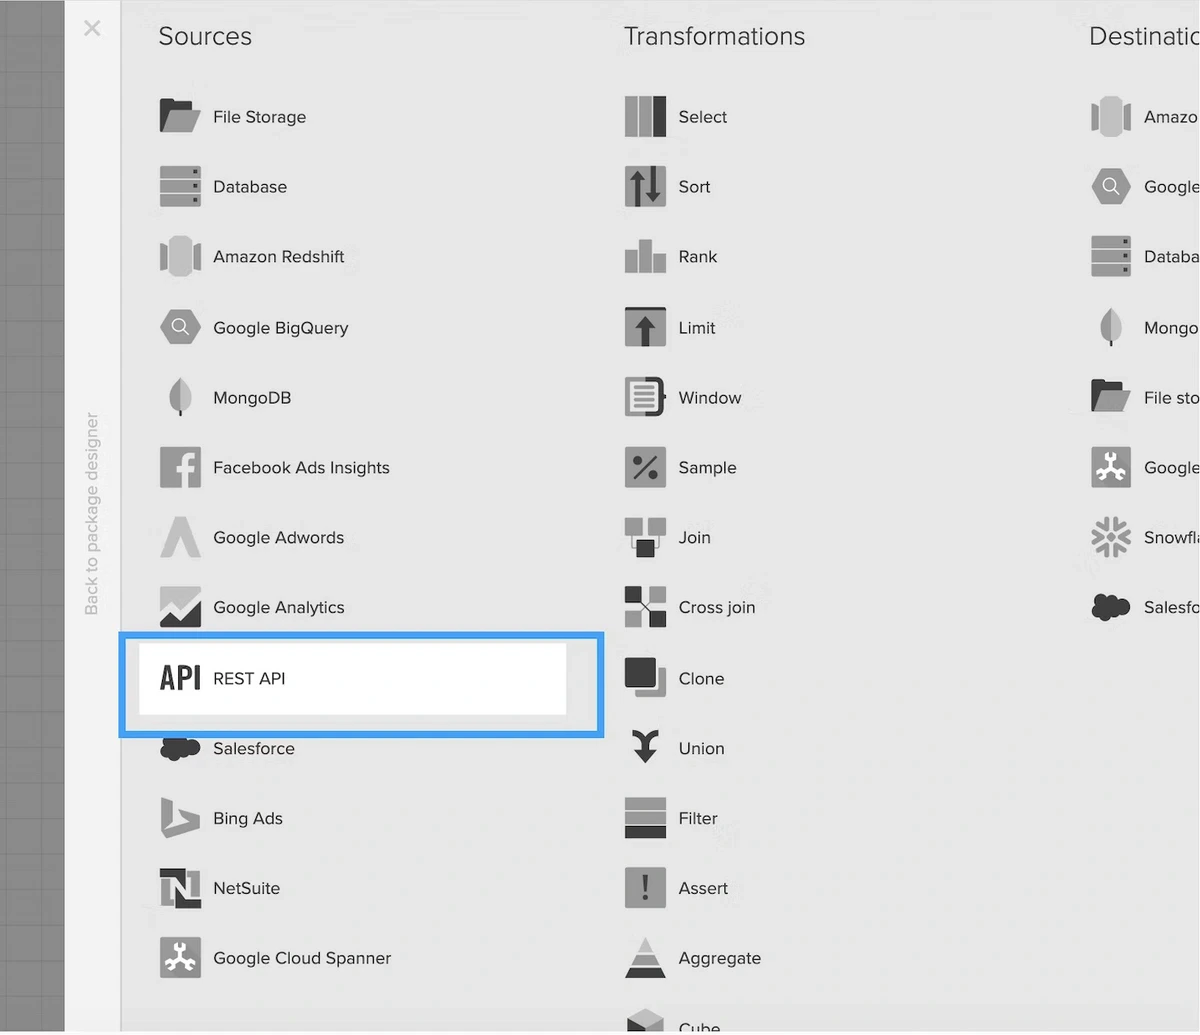Select the MongoDB destination leaf icon
The width and height of the screenshot is (1200, 1035).
coord(1111,327)
